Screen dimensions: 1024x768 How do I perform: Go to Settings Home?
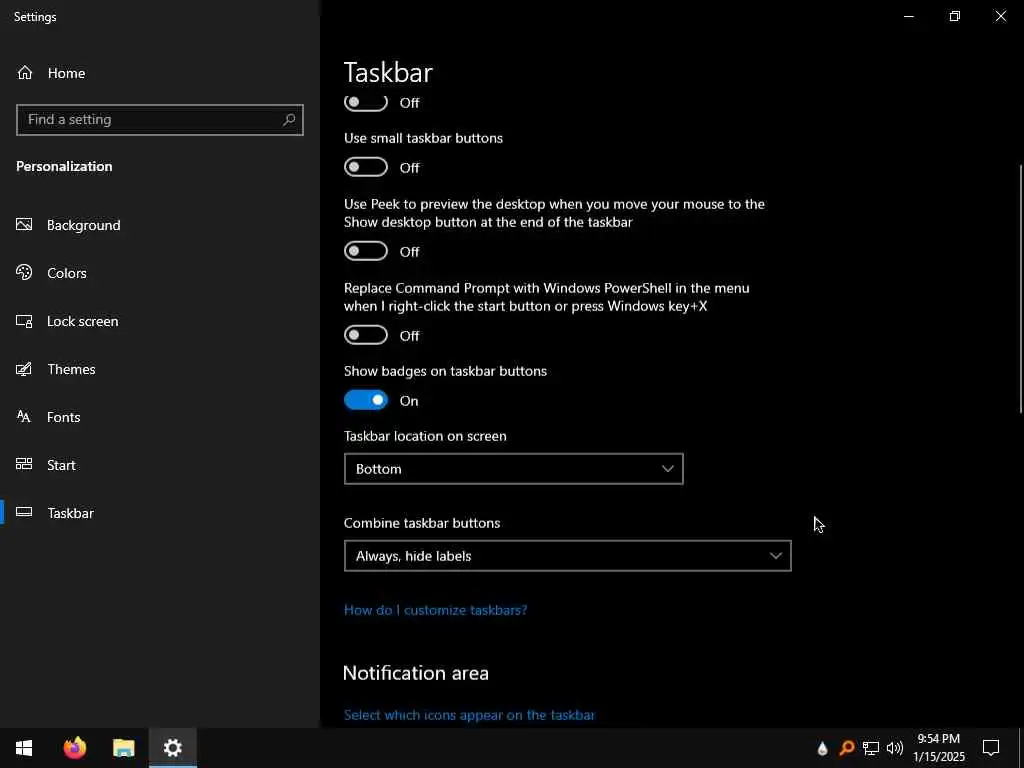click(x=159, y=73)
